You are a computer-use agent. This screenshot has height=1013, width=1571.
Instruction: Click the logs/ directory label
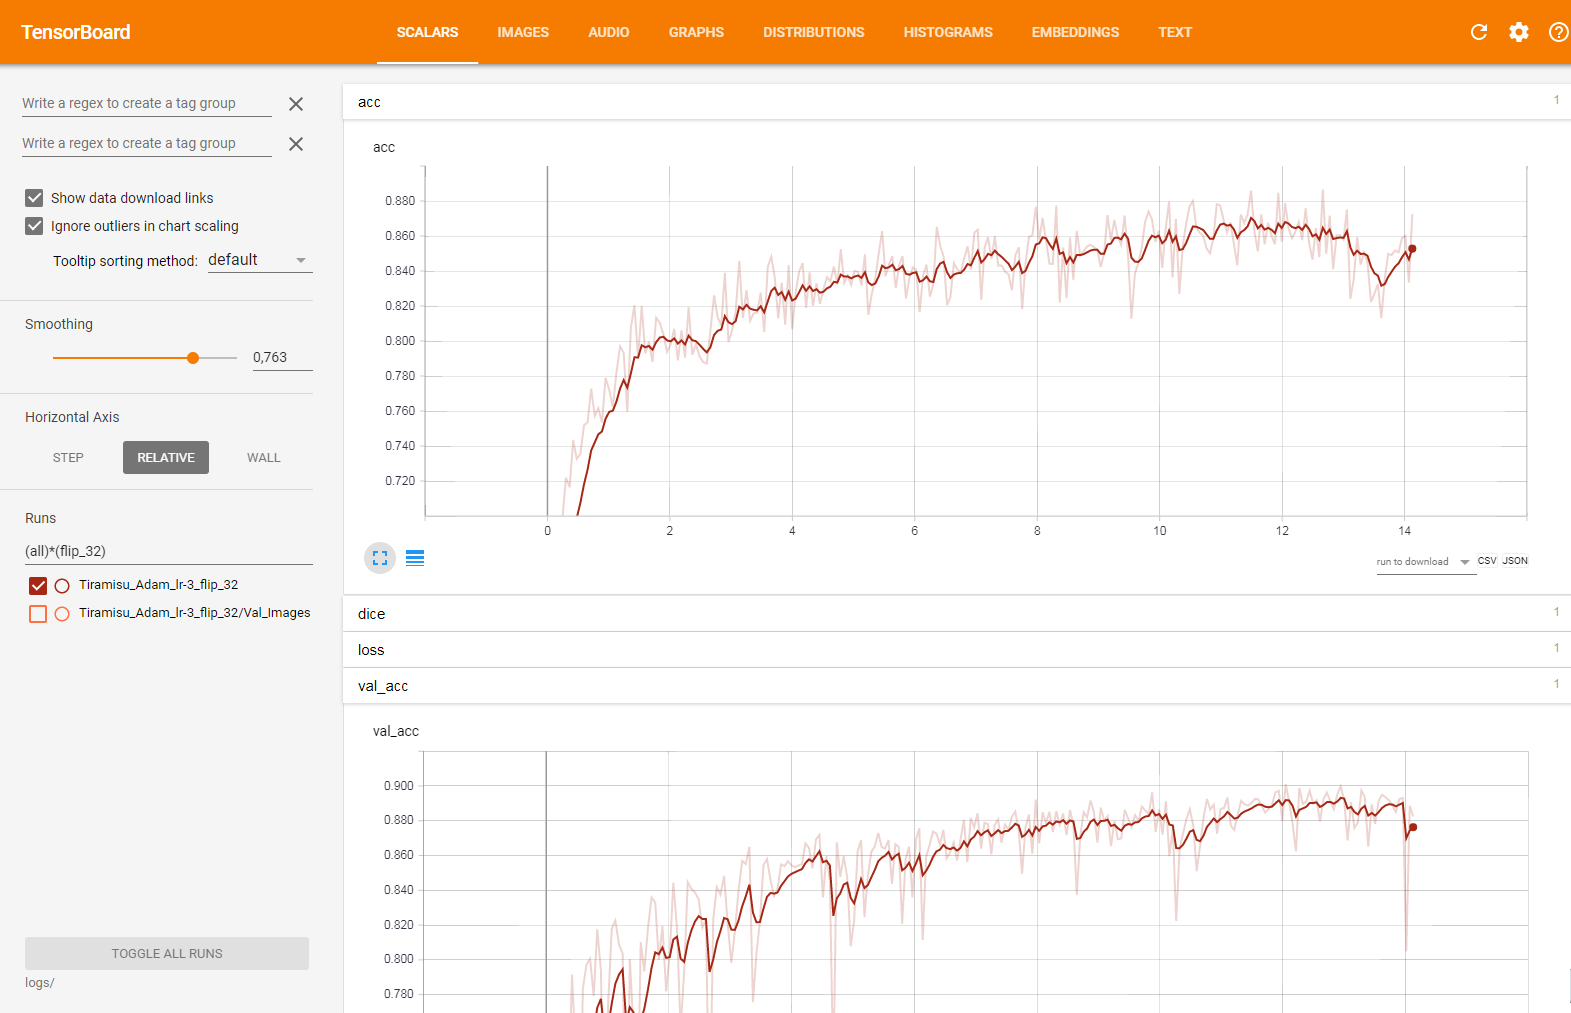pos(40,983)
